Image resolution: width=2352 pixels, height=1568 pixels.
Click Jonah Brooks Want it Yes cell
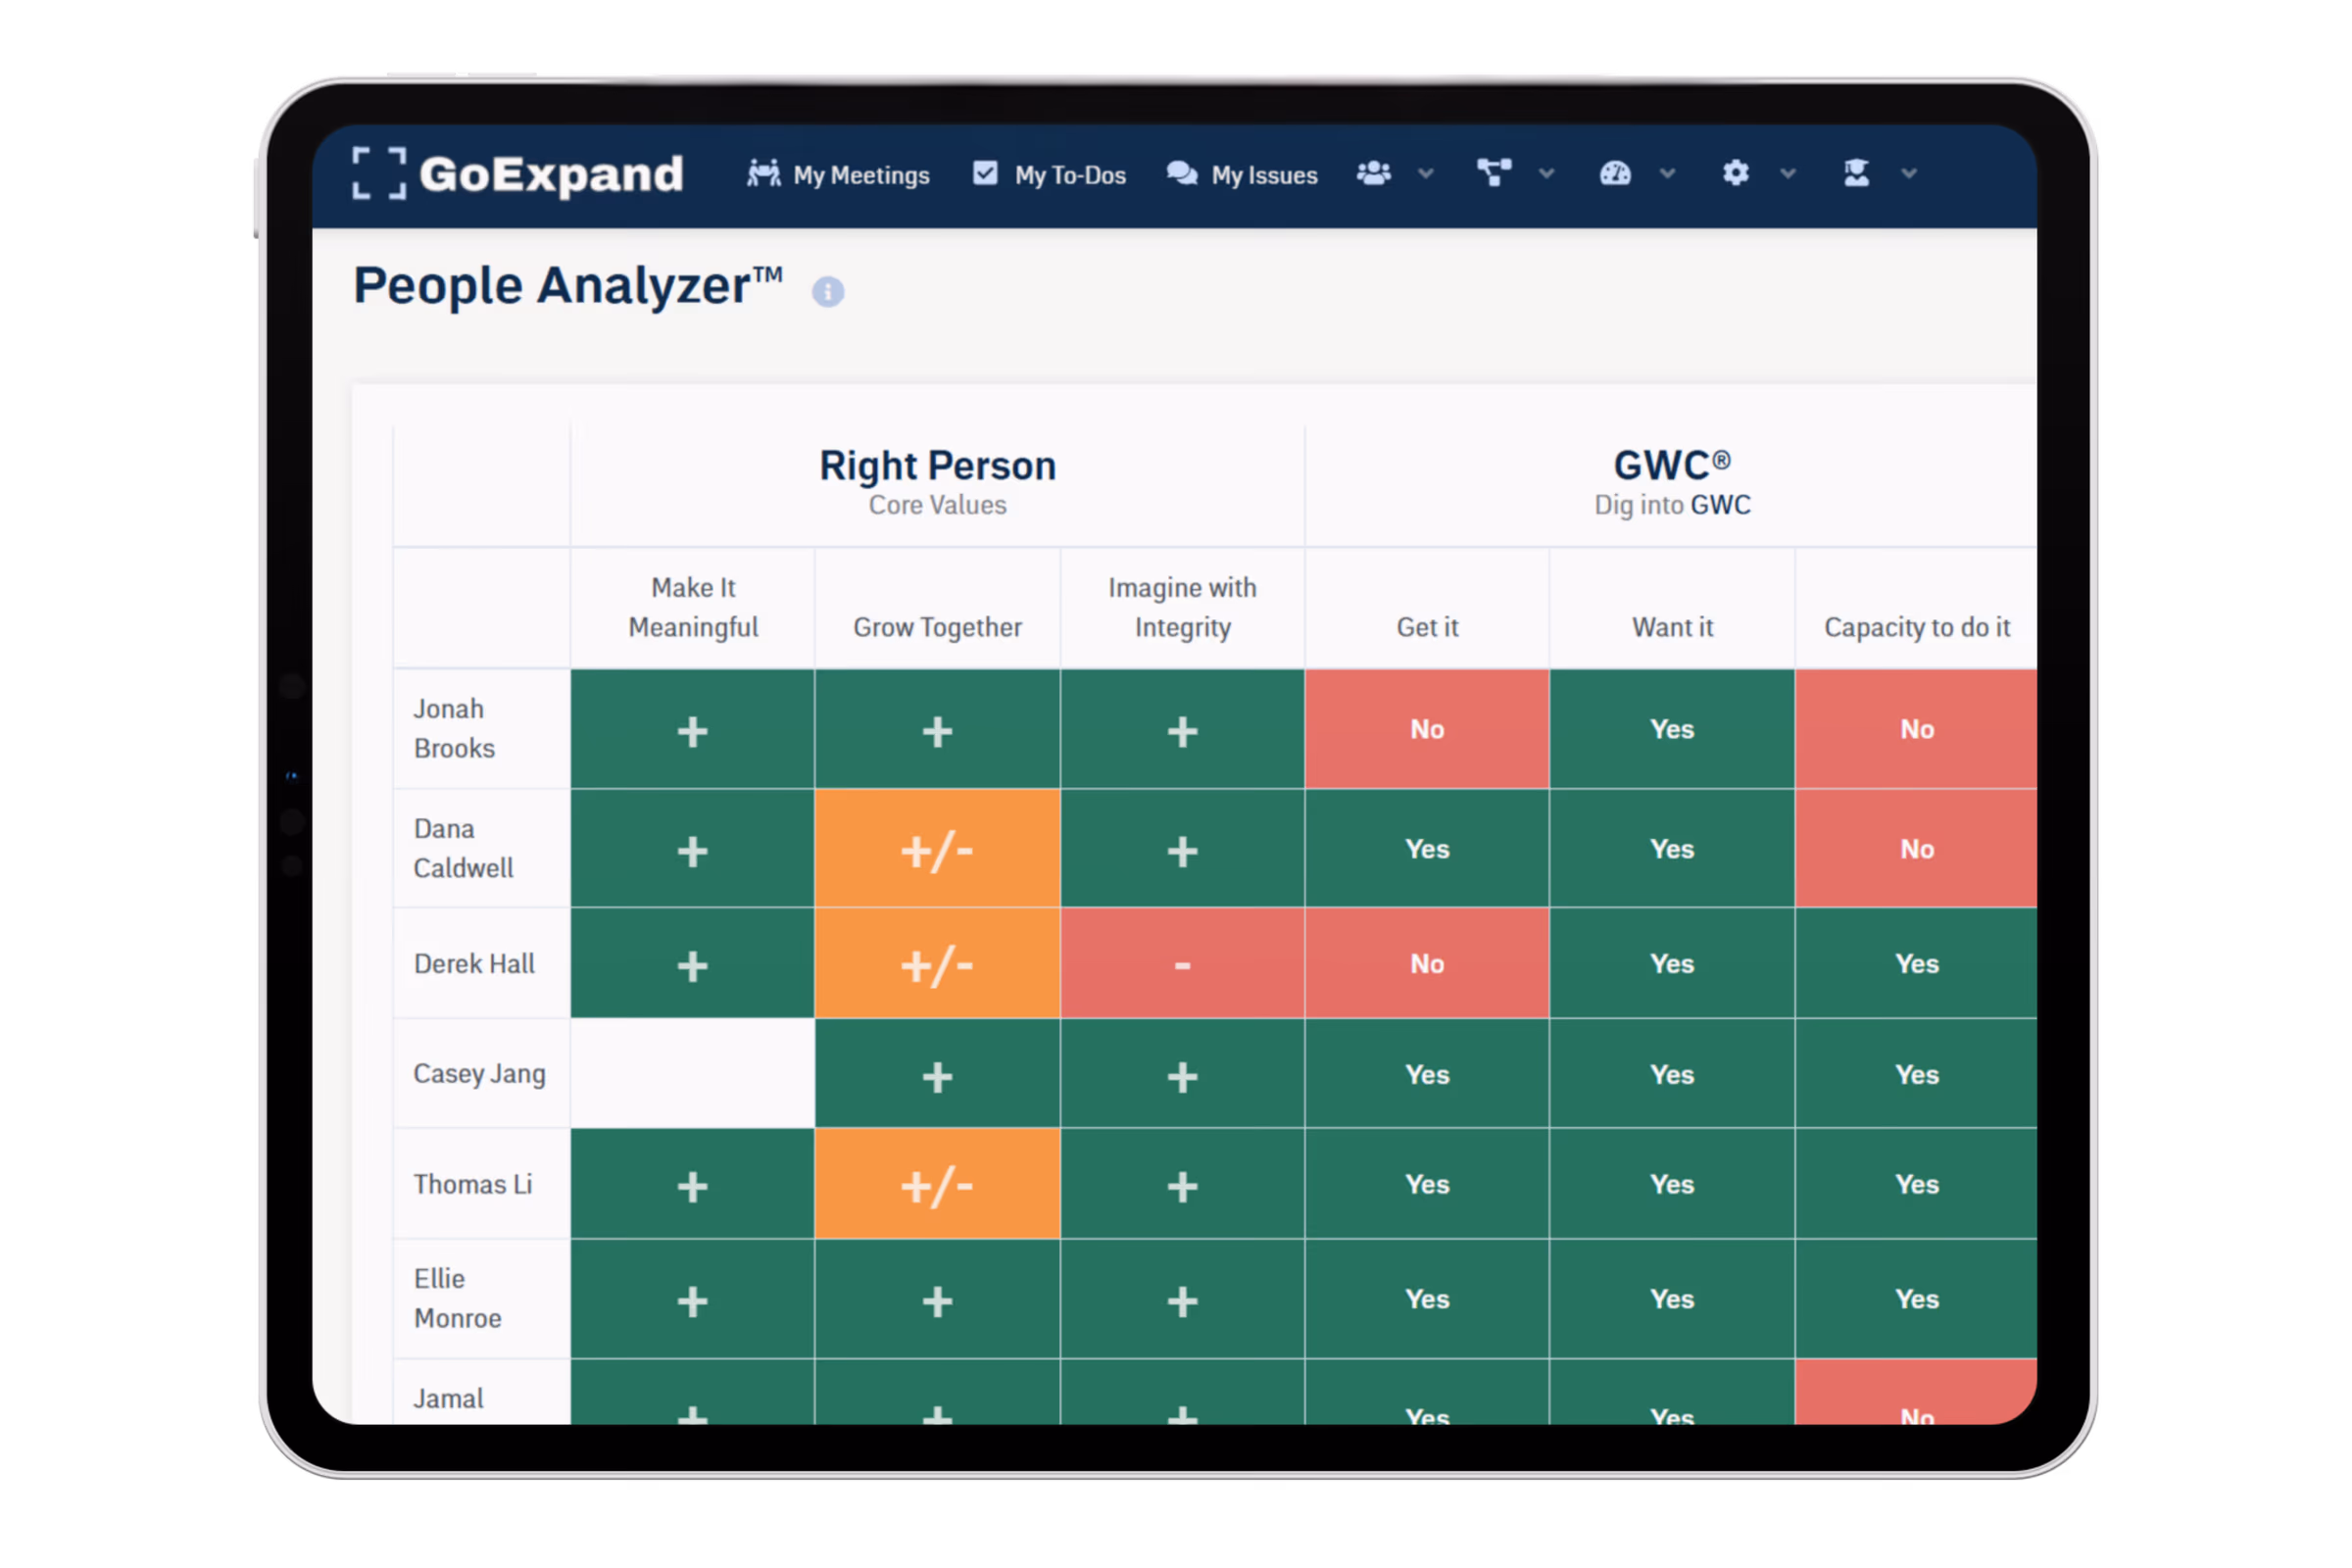coord(1672,729)
